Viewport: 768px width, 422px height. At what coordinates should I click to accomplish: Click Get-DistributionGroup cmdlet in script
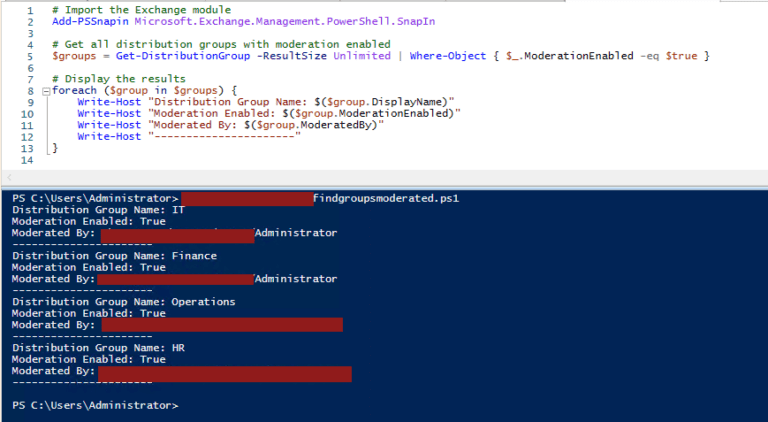coord(183,56)
